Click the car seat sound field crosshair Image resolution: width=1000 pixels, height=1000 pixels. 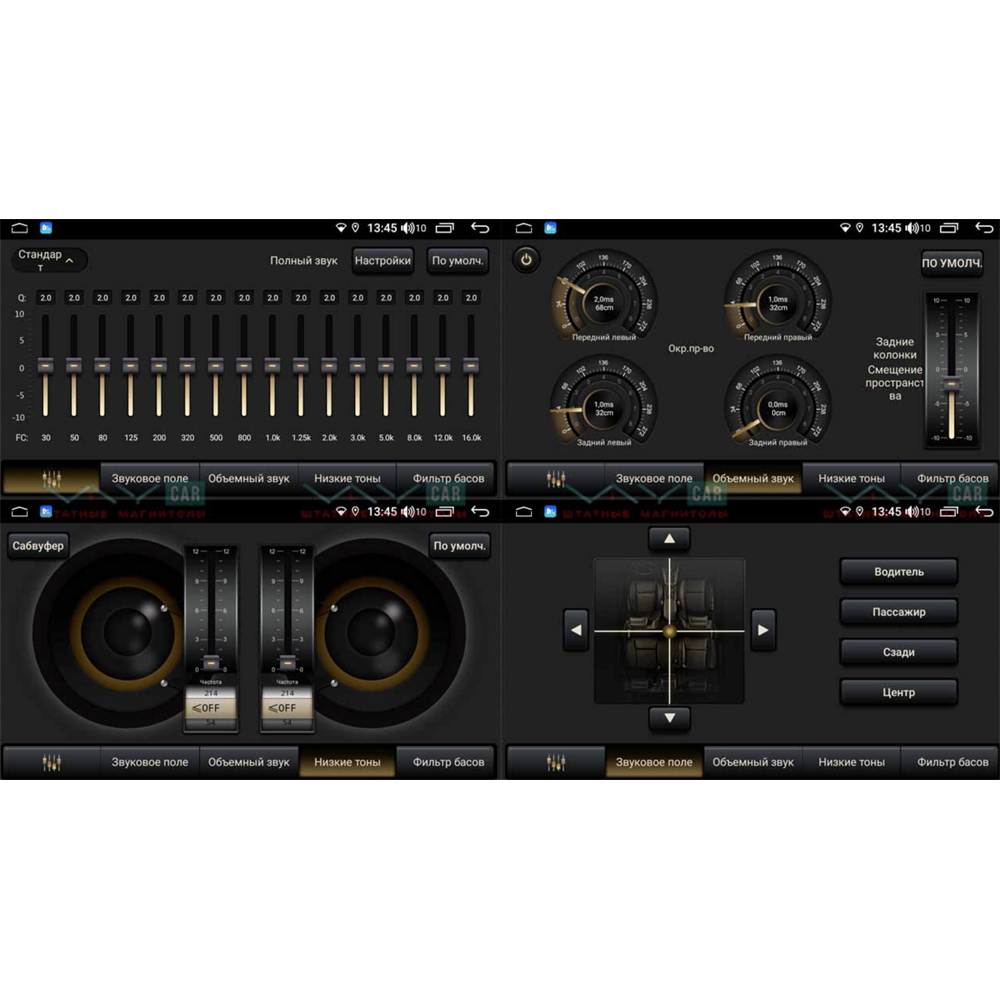(669, 631)
